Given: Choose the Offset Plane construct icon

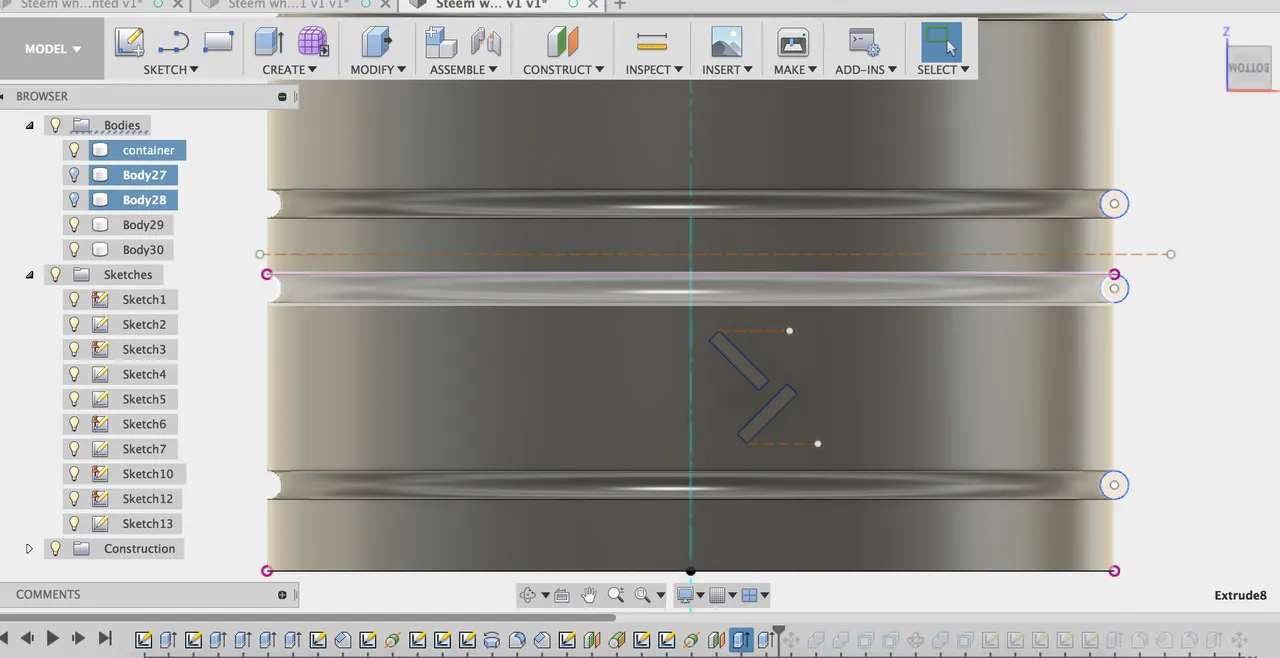Looking at the screenshot, I should (563, 42).
